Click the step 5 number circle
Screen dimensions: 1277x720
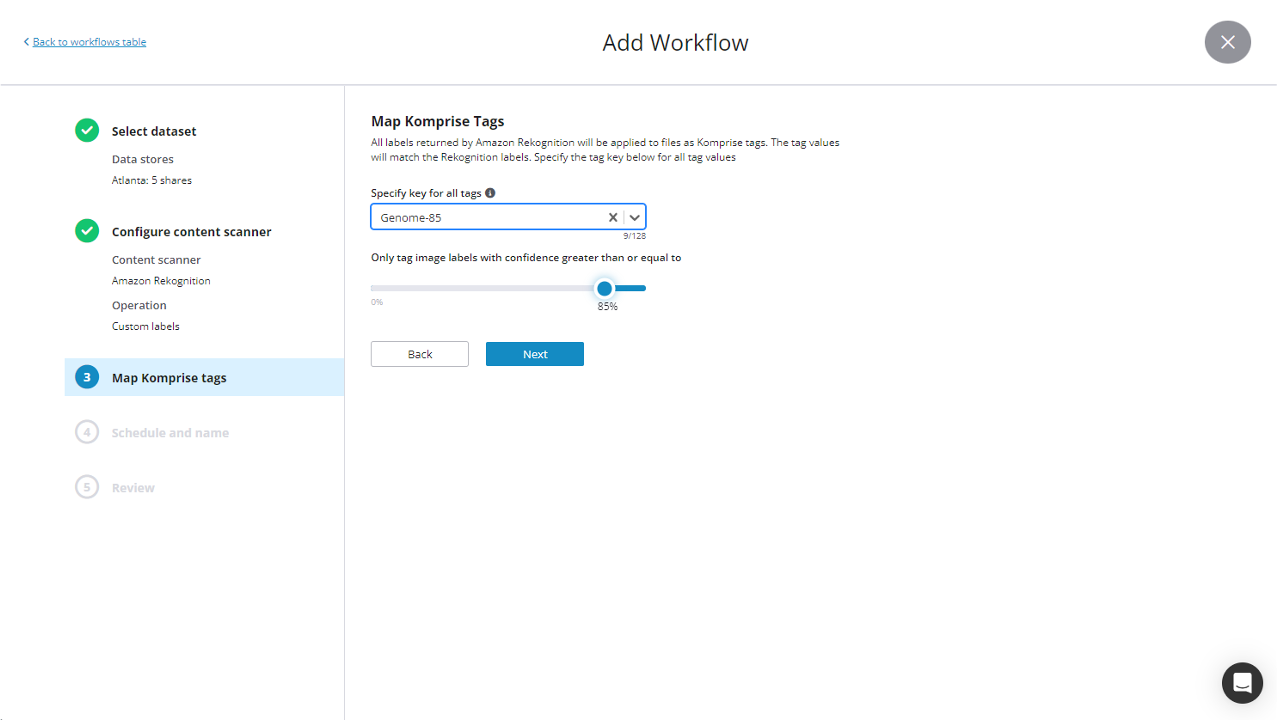[x=87, y=487]
